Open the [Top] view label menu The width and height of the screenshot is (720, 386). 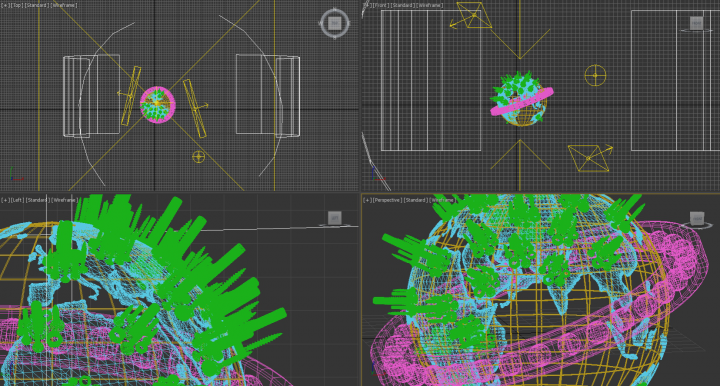coord(17,5)
